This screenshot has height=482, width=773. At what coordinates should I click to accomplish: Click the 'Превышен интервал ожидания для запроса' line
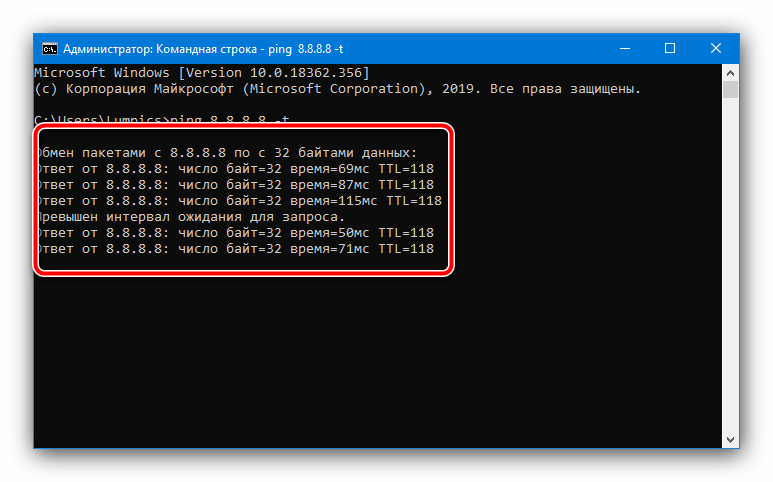pyautogui.click(x=191, y=217)
